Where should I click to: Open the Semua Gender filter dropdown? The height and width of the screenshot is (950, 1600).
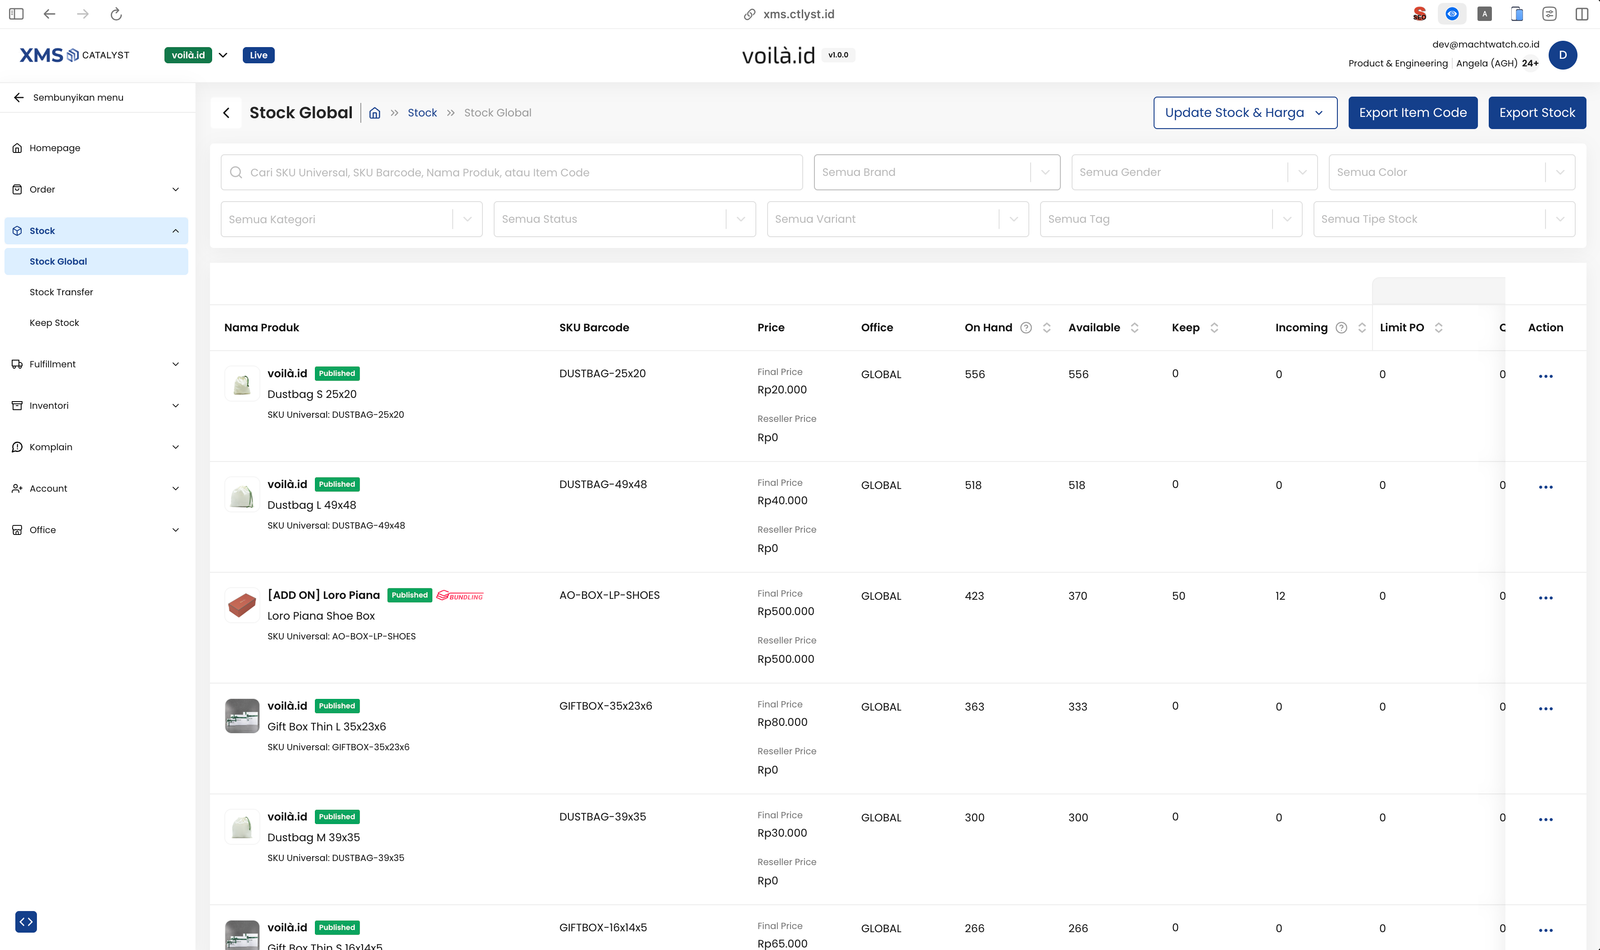1194,172
